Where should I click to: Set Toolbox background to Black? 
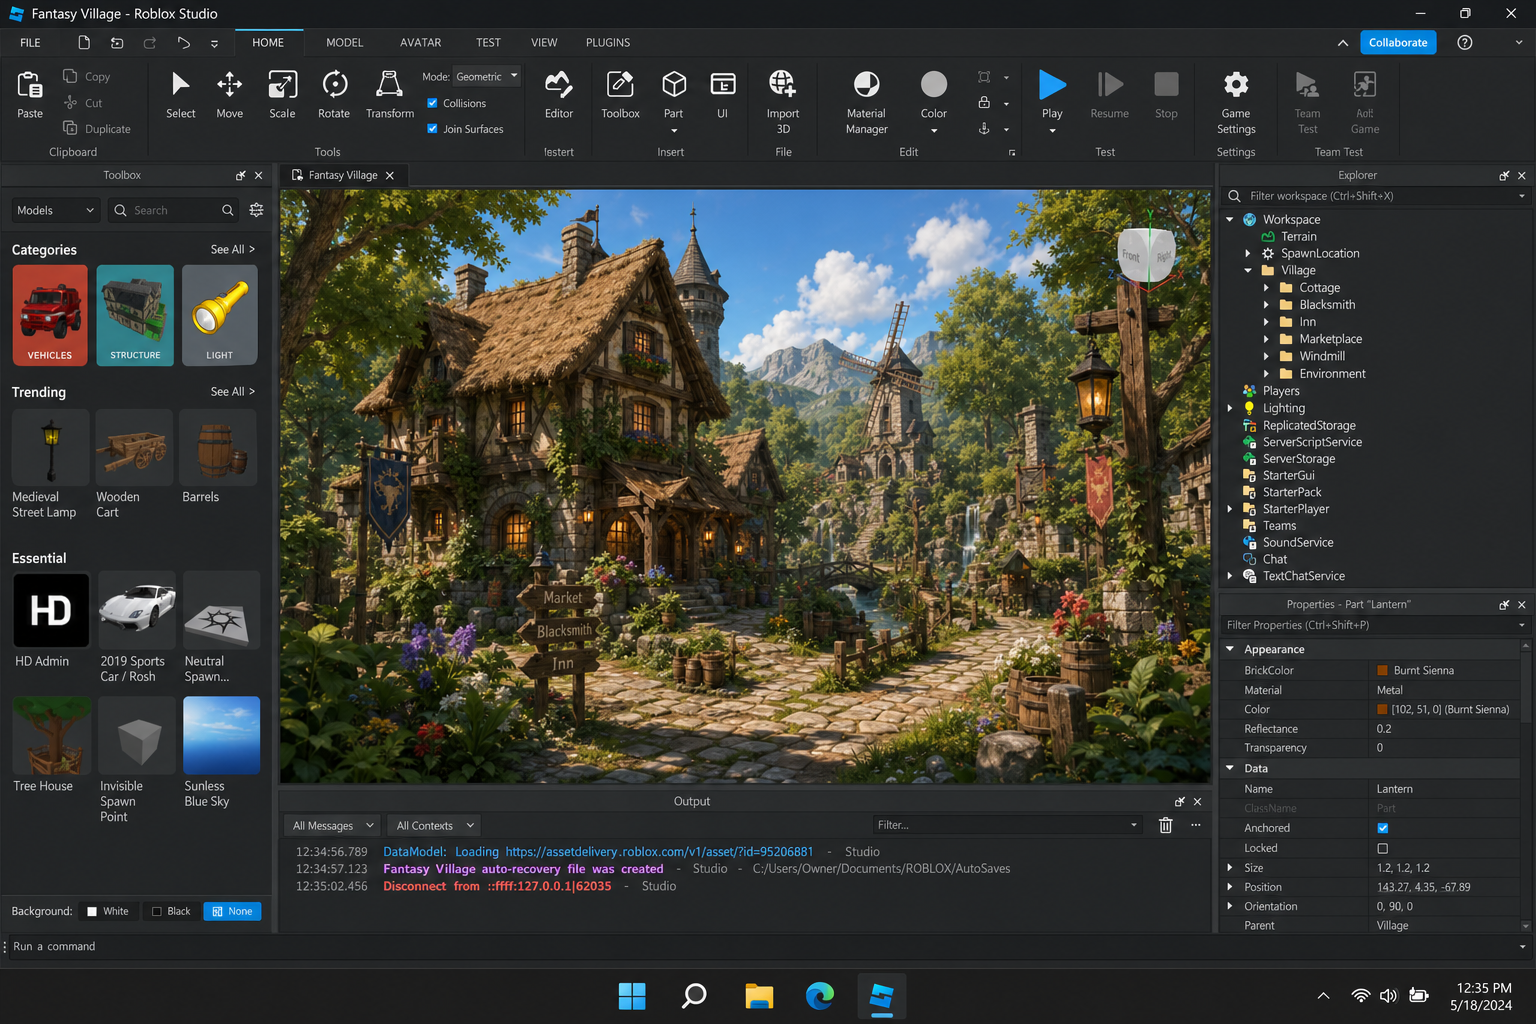click(171, 911)
